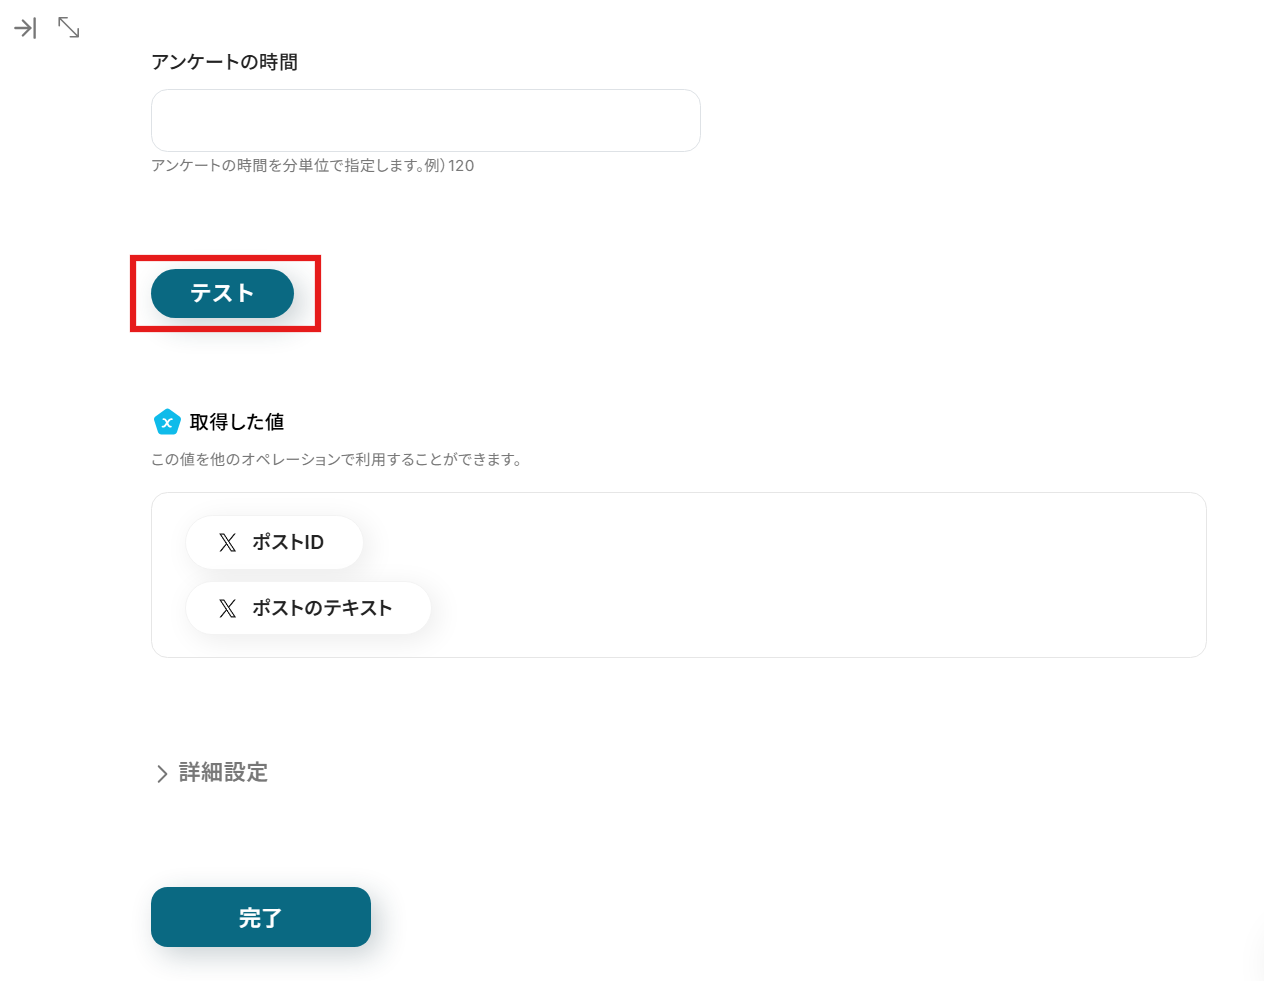Click the 取得した値 heading text
Viewport: 1264px width, 981px height.
pyautogui.click(x=237, y=422)
